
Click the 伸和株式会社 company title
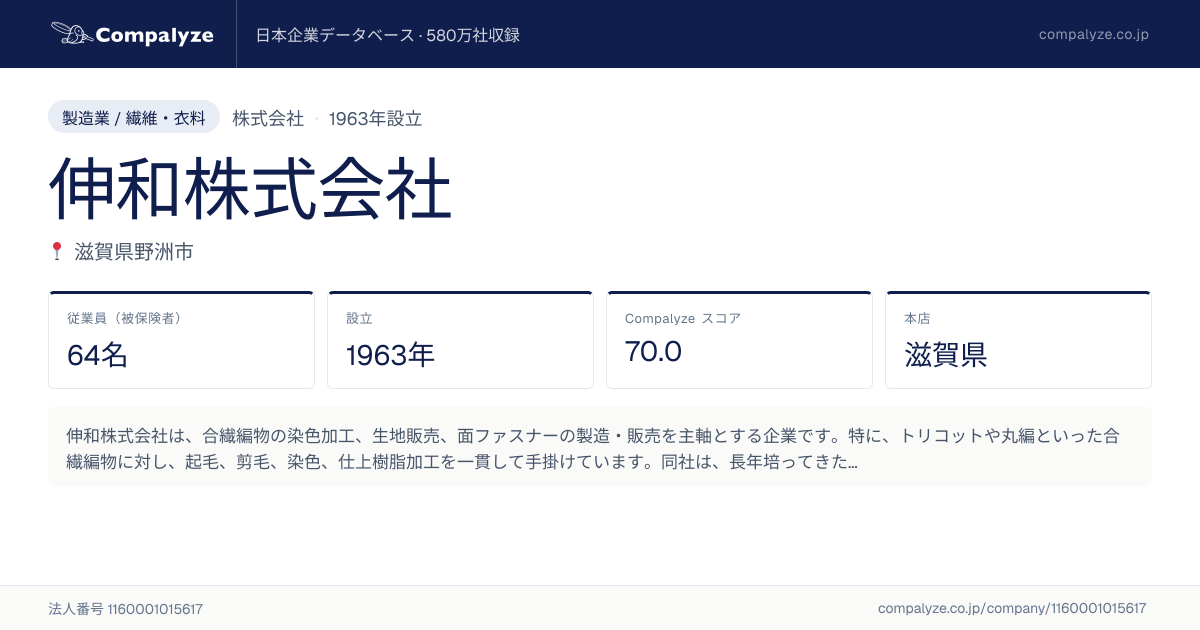(250, 187)
